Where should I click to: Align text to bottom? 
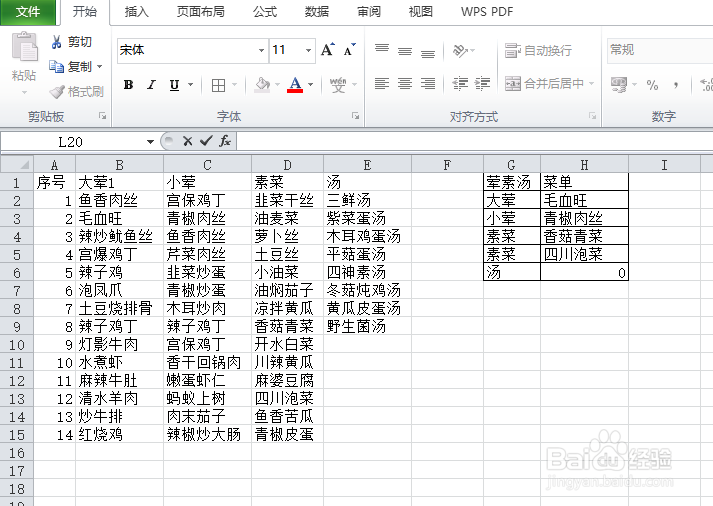427,54
